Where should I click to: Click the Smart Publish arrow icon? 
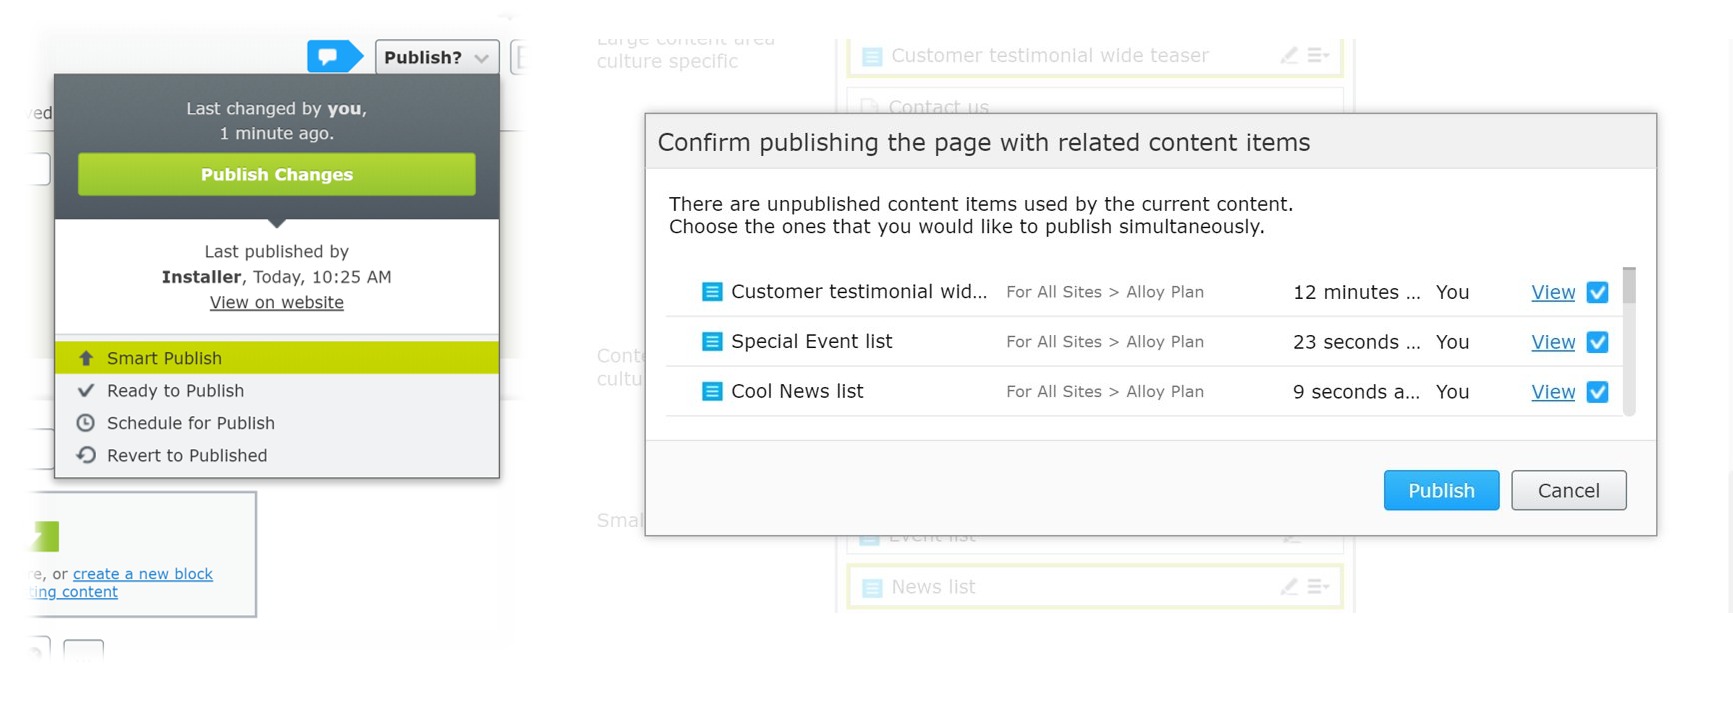(86, 358)
